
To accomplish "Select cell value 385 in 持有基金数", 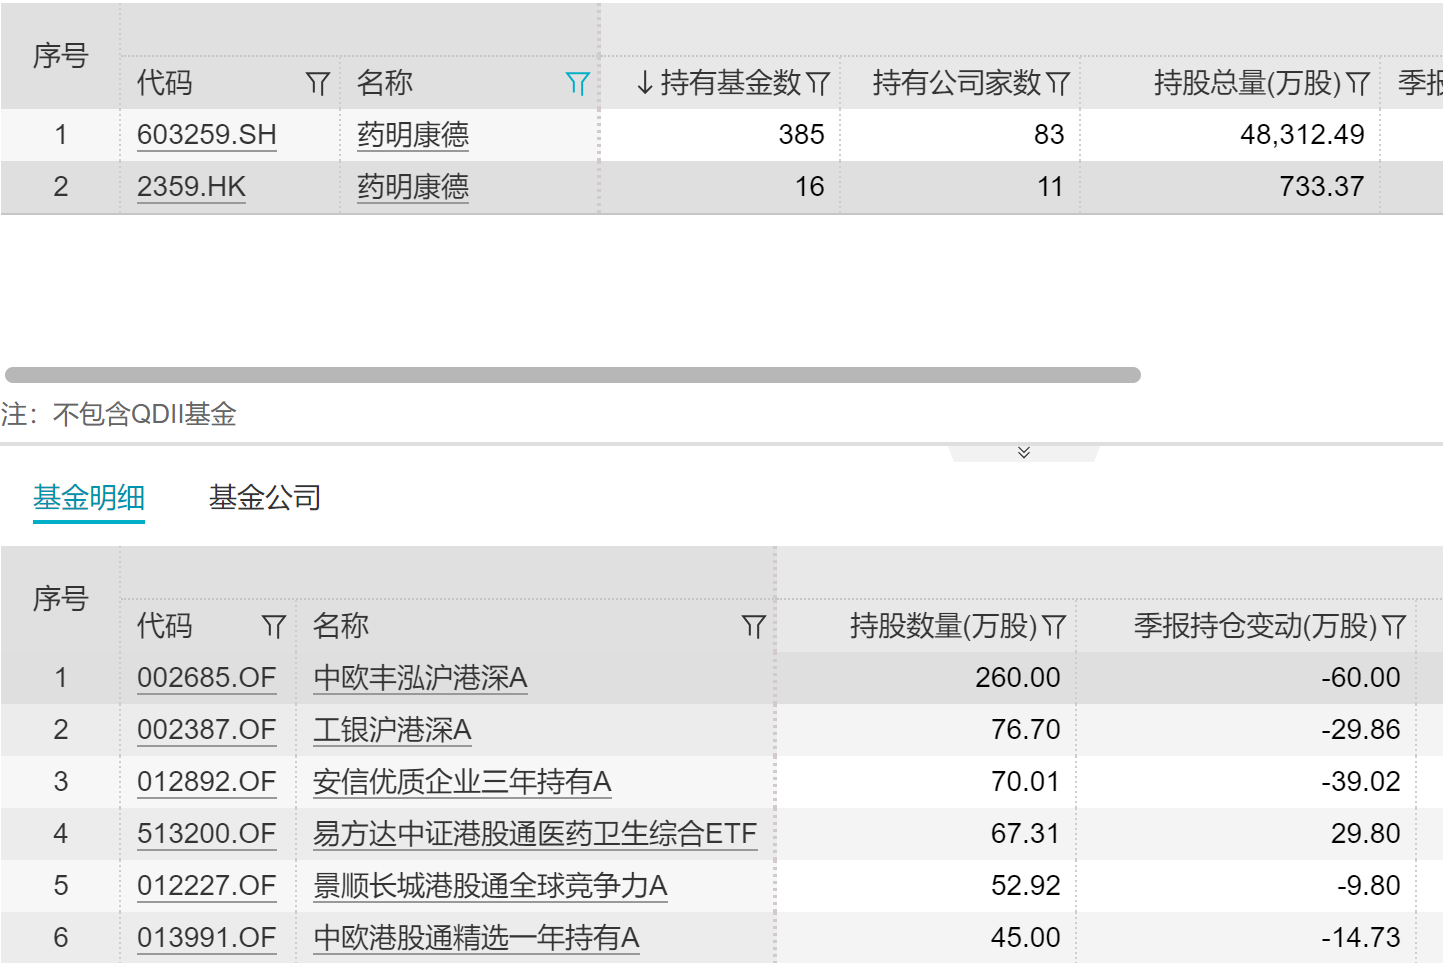I will coord(802,134).
